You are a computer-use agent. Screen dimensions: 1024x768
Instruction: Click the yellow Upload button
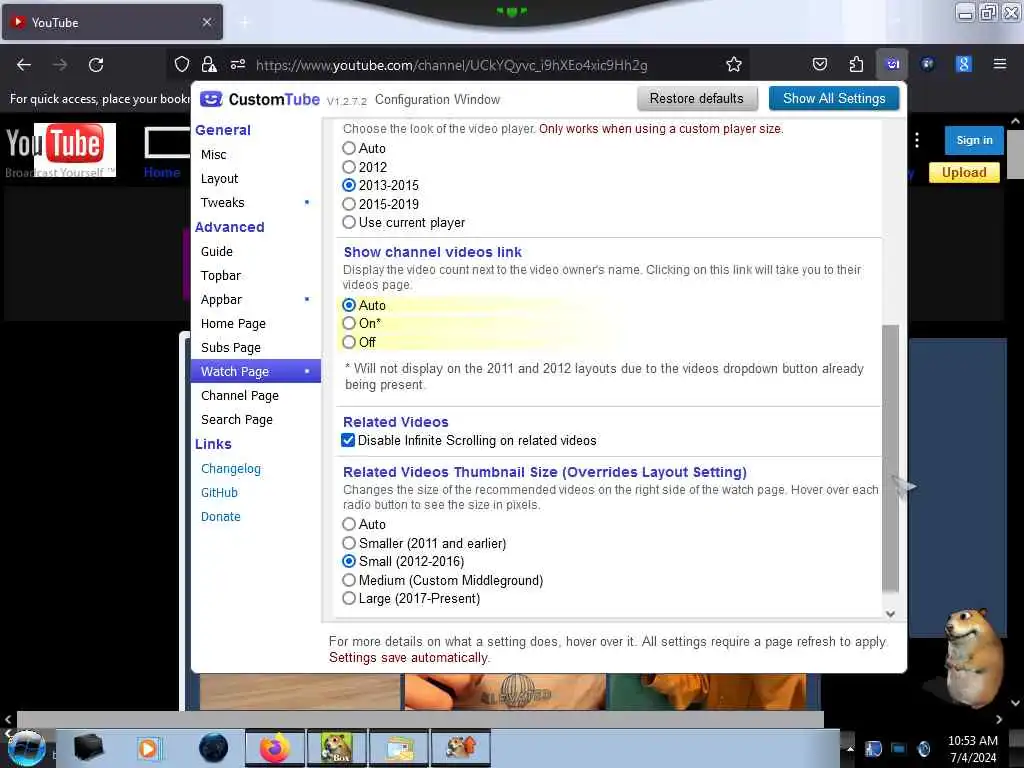pyautogui.click(x=964, y=172)
